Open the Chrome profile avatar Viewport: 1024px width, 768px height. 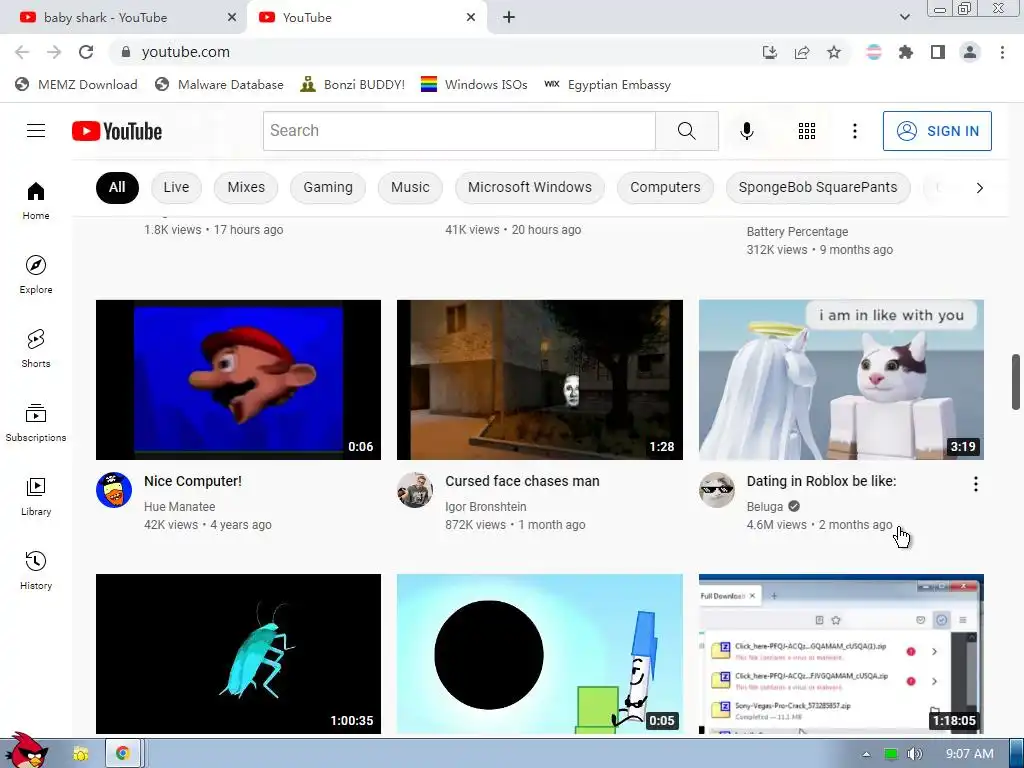click(970, 52)
